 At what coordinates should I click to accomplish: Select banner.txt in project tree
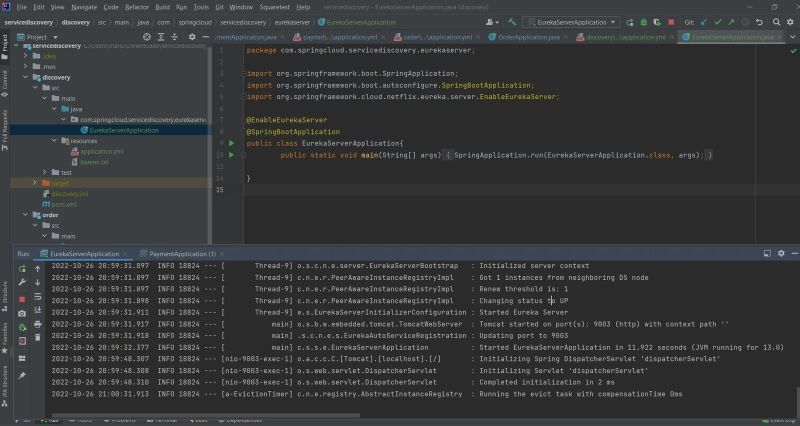pos(94,162)
